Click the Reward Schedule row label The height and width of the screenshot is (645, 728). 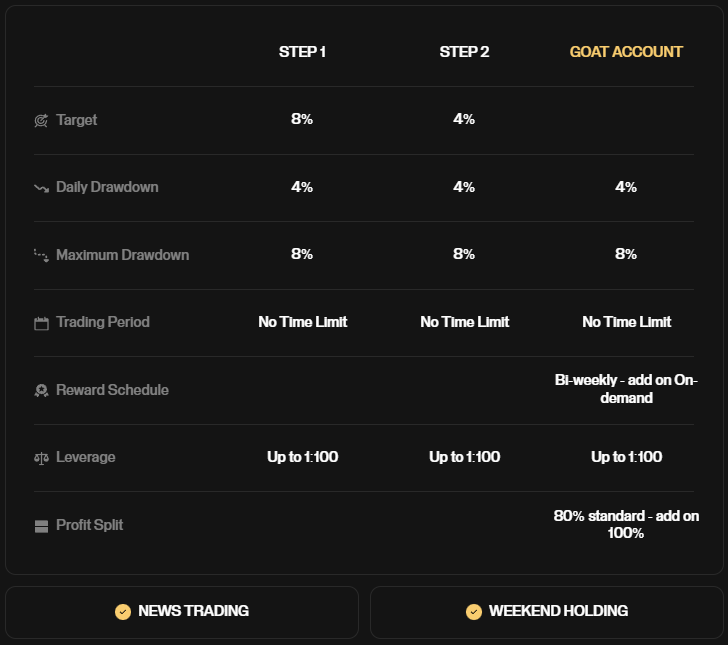[x=112, y=390]
